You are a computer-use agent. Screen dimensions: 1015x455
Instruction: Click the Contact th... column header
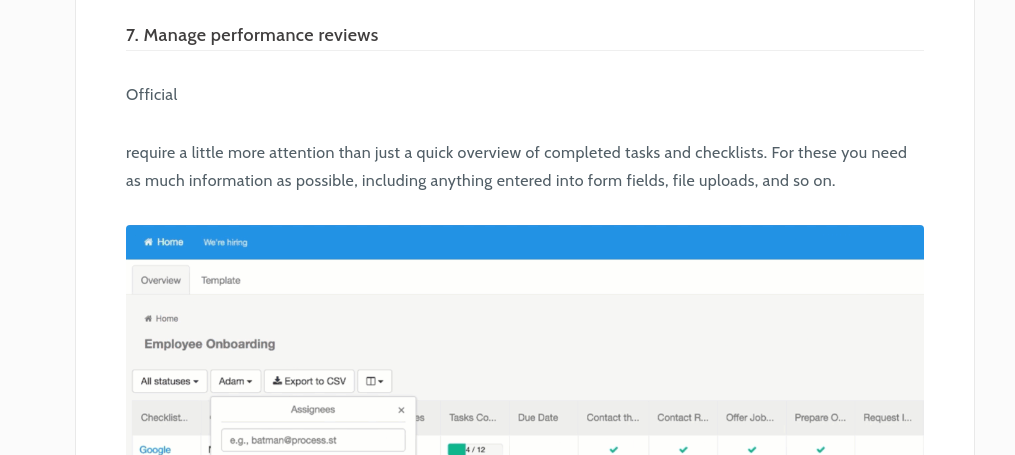[613, 417]
